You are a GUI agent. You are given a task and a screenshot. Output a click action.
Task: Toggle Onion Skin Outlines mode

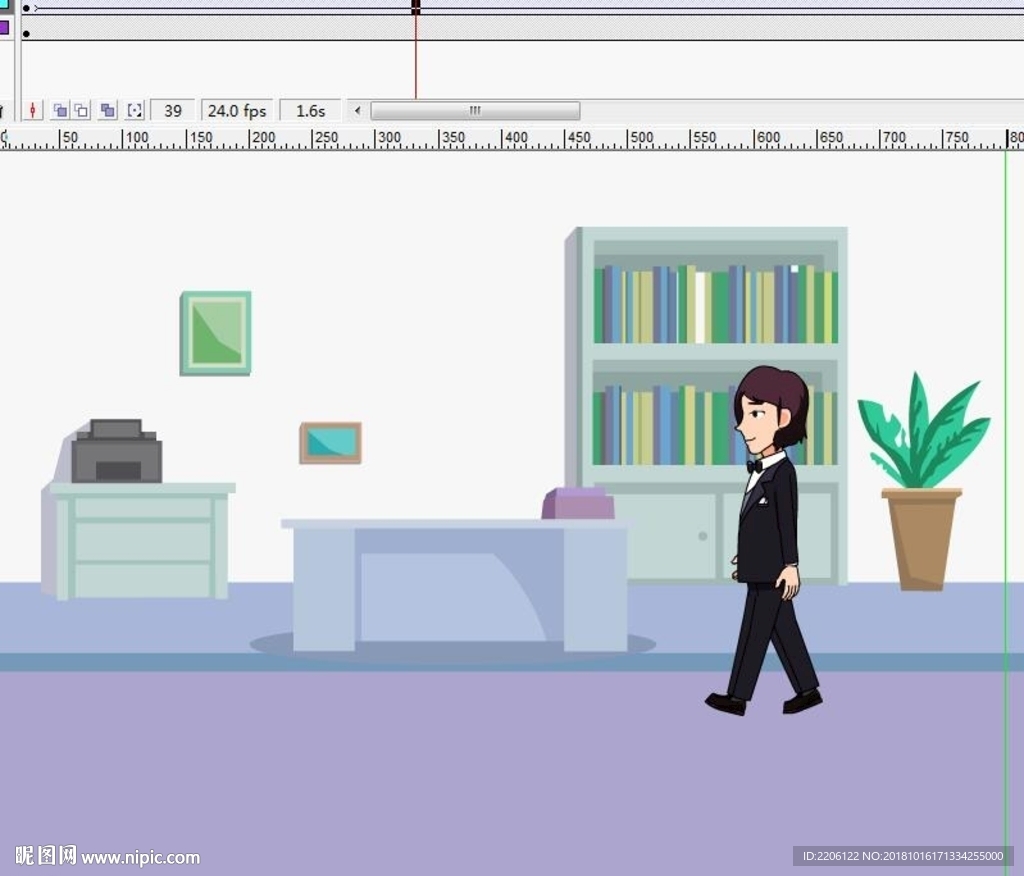point(82,110)
